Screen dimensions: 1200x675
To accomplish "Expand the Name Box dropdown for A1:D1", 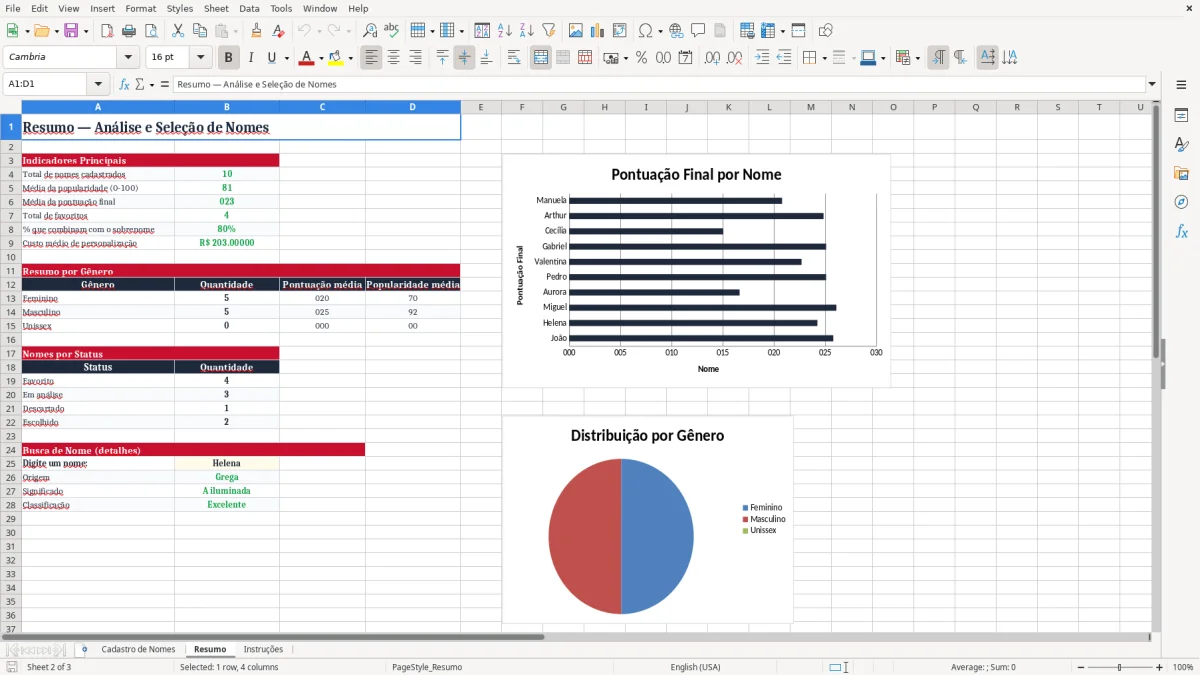I will click(x=98, y=84).
